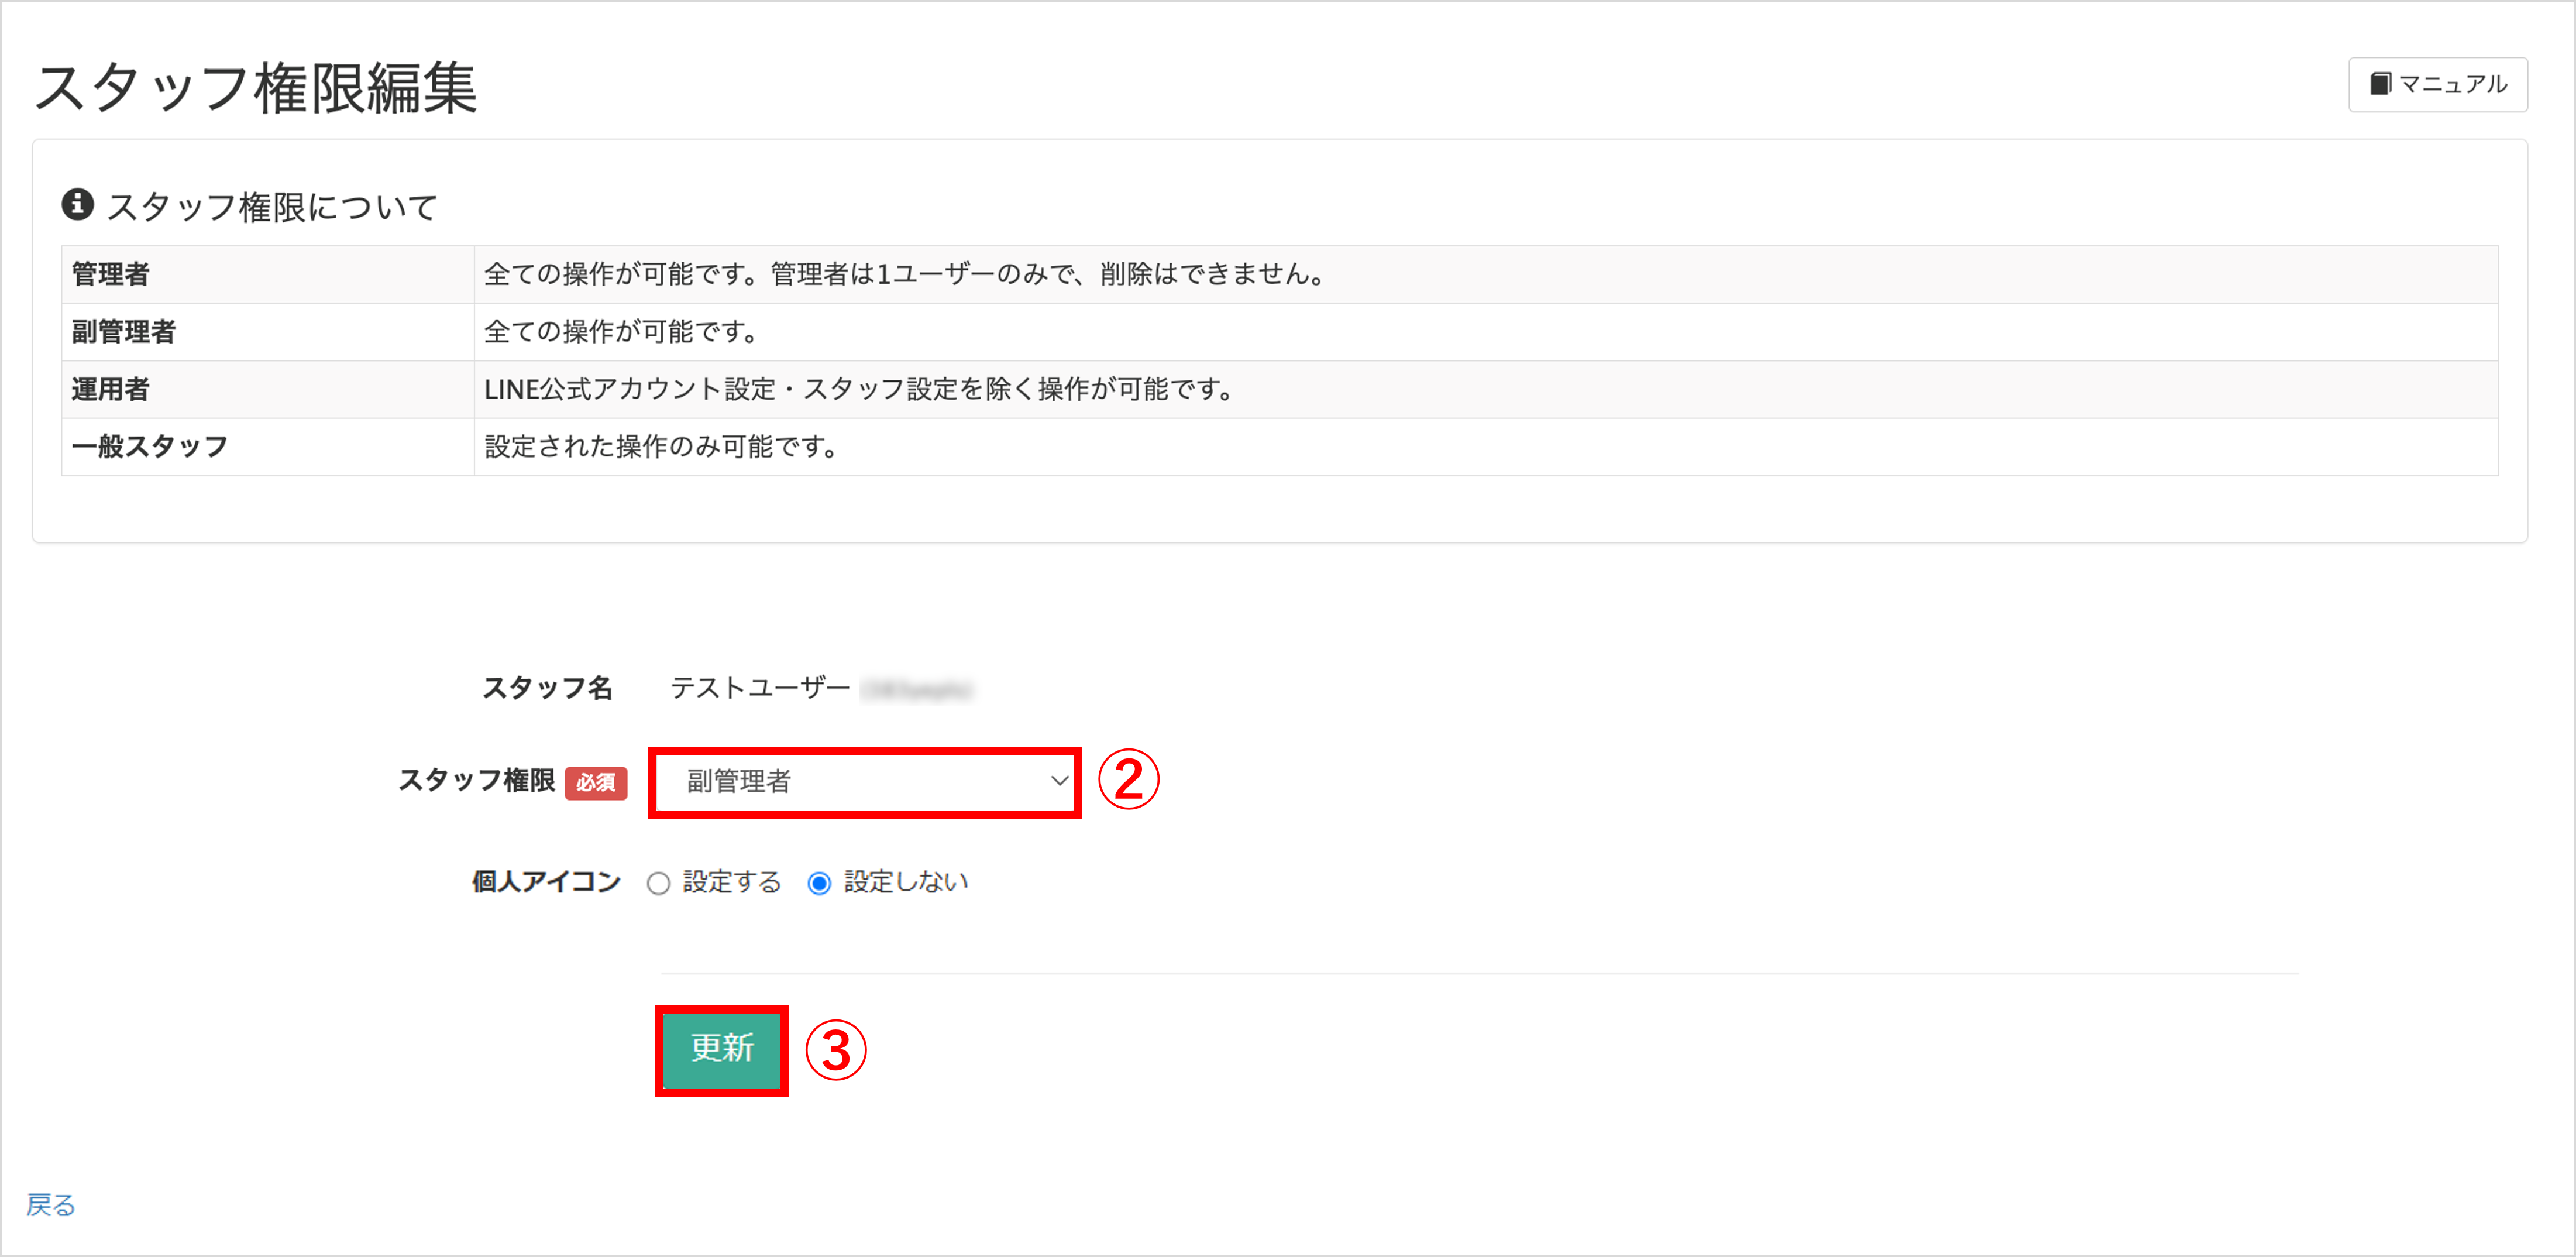Follow the 戻る link
2576x1257 pixels.
pos(51,1205)
